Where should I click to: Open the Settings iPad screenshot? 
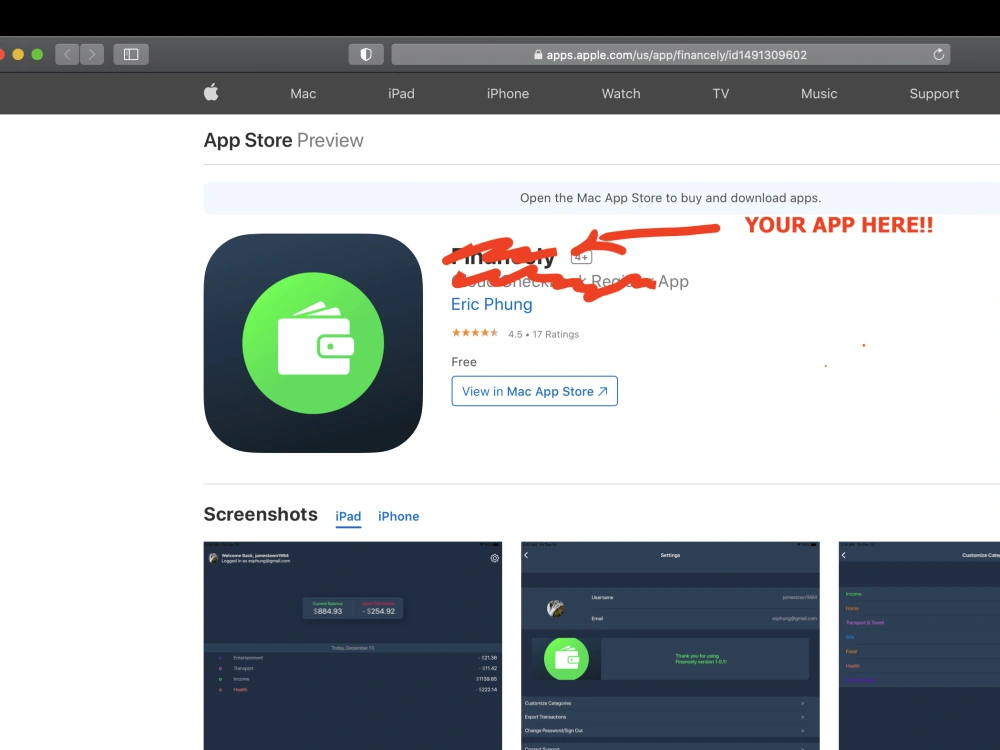point(670,646)
